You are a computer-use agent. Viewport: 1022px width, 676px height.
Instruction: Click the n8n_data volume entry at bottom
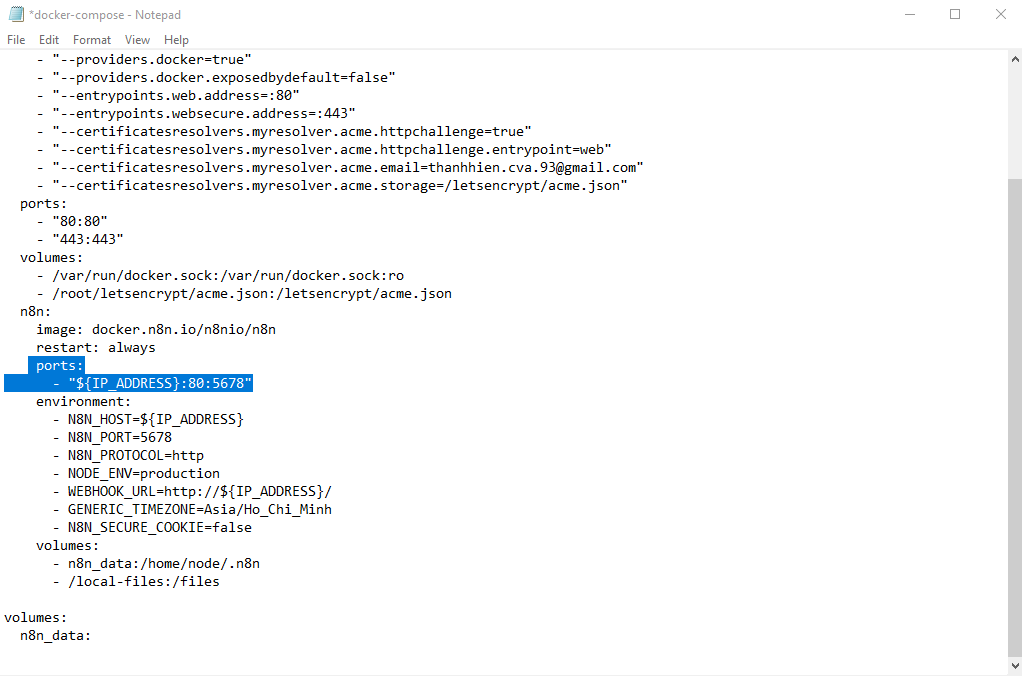[x=55, y=635]
